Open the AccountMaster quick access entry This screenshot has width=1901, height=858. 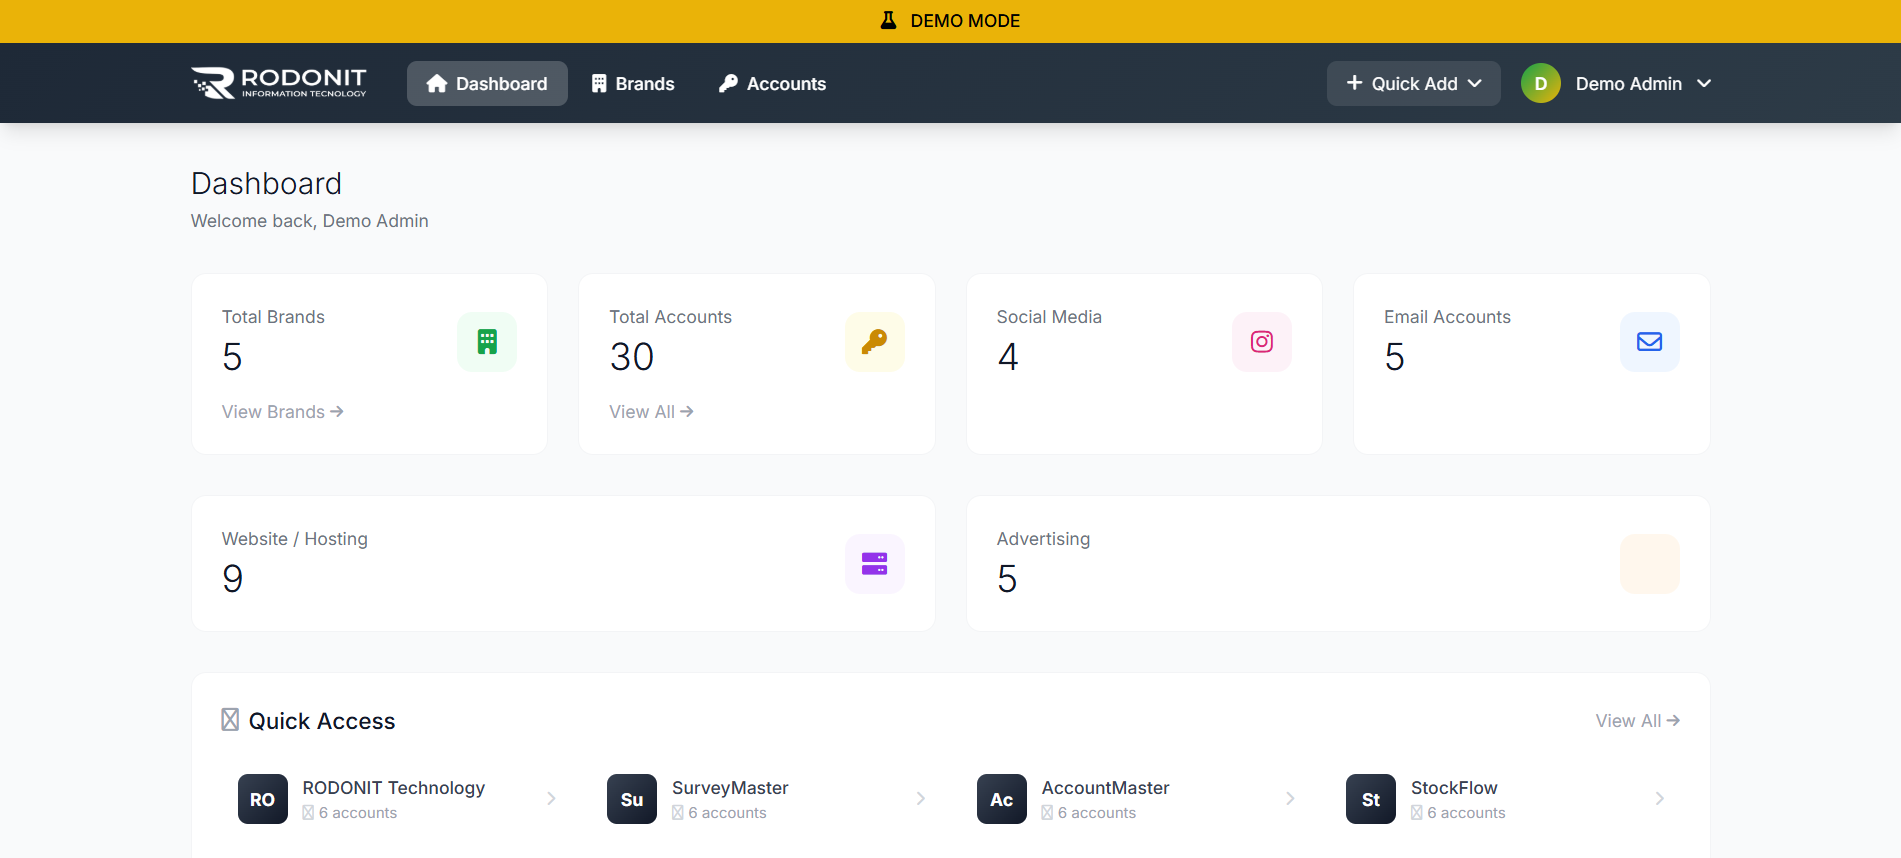pyautogui.click(x=1105, y=798)
